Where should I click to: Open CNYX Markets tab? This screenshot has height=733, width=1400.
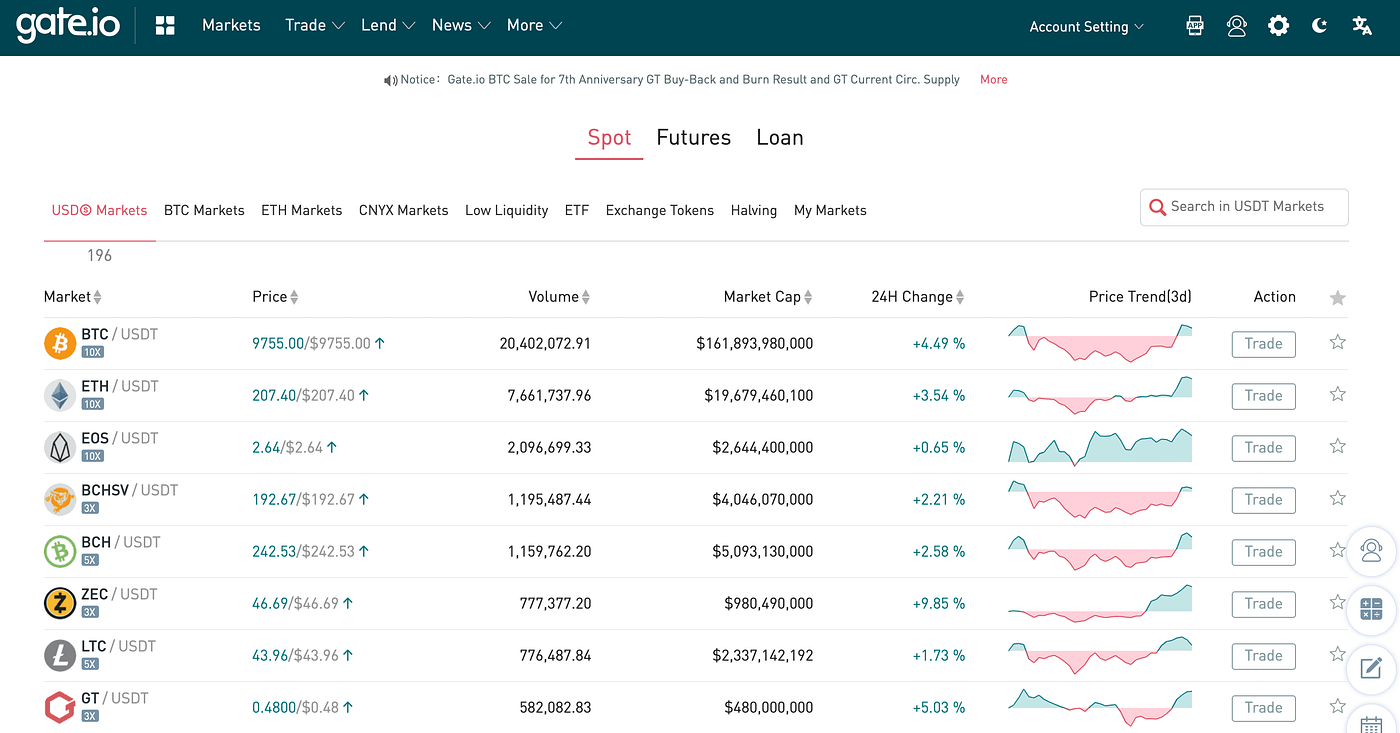coord(403,211)
